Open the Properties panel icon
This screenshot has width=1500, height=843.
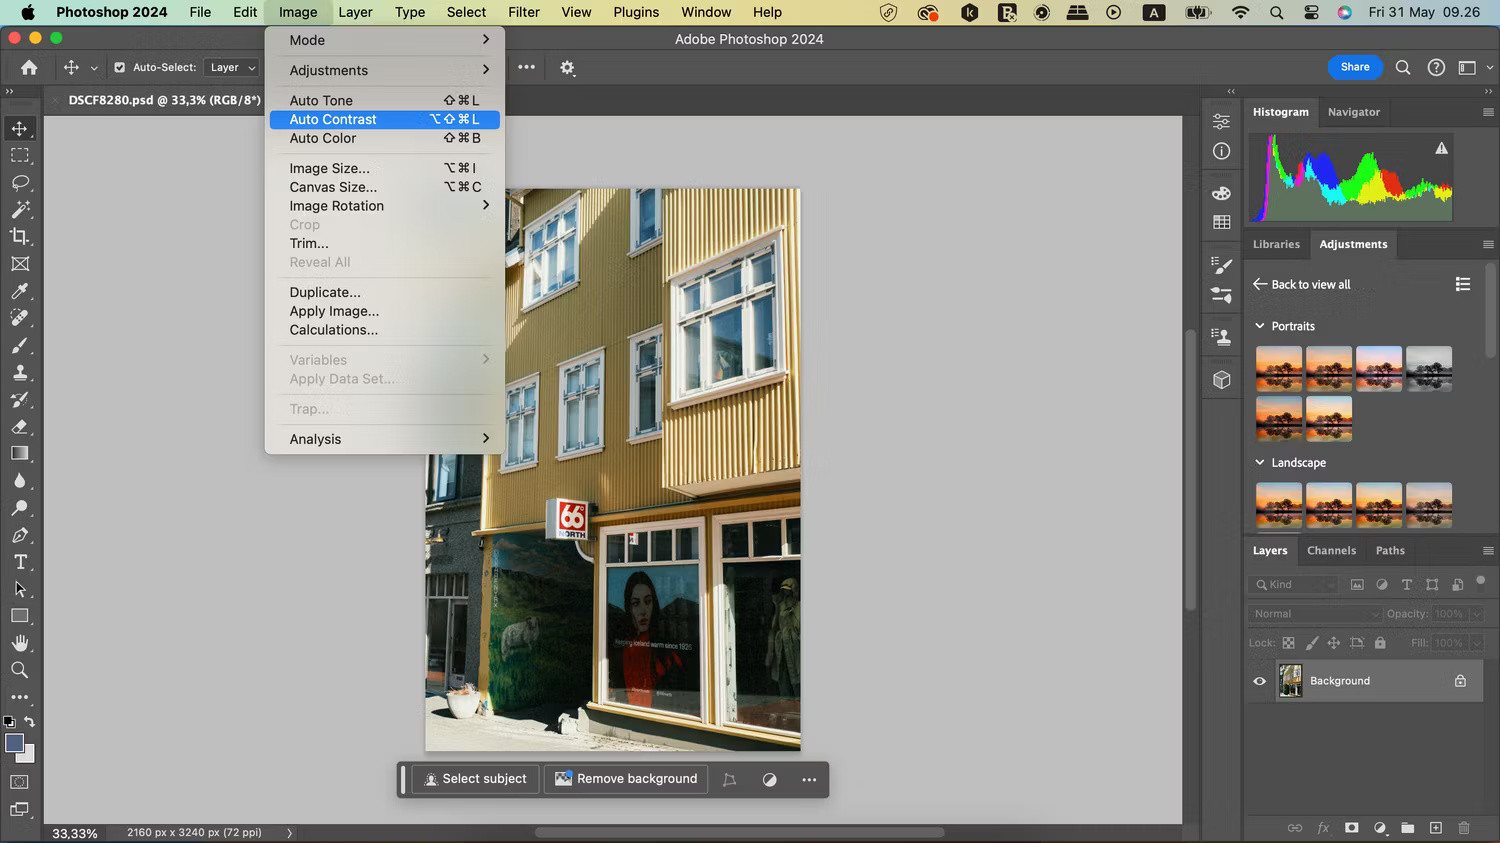coord(1220,120)
